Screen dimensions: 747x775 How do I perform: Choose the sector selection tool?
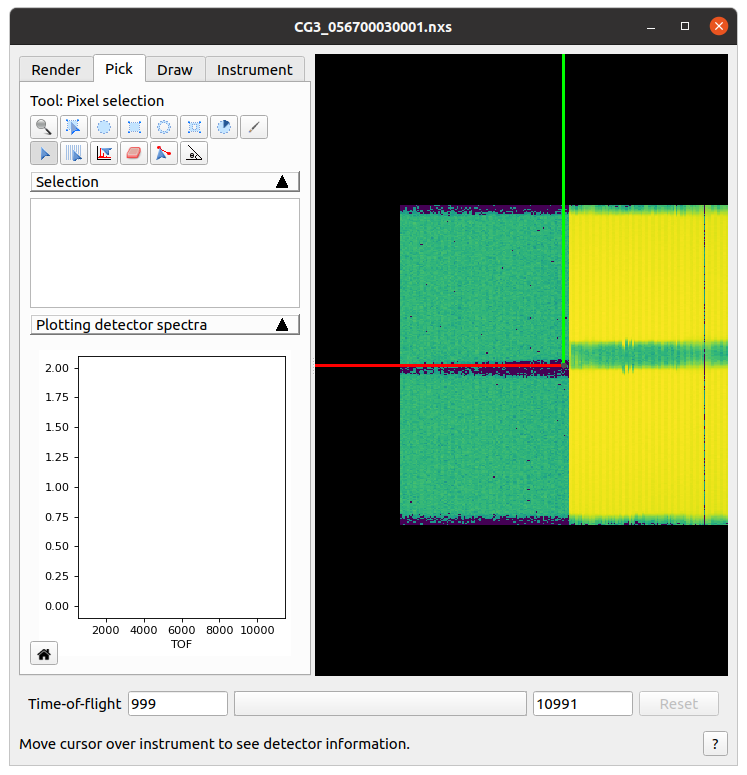tap(224, 127)
